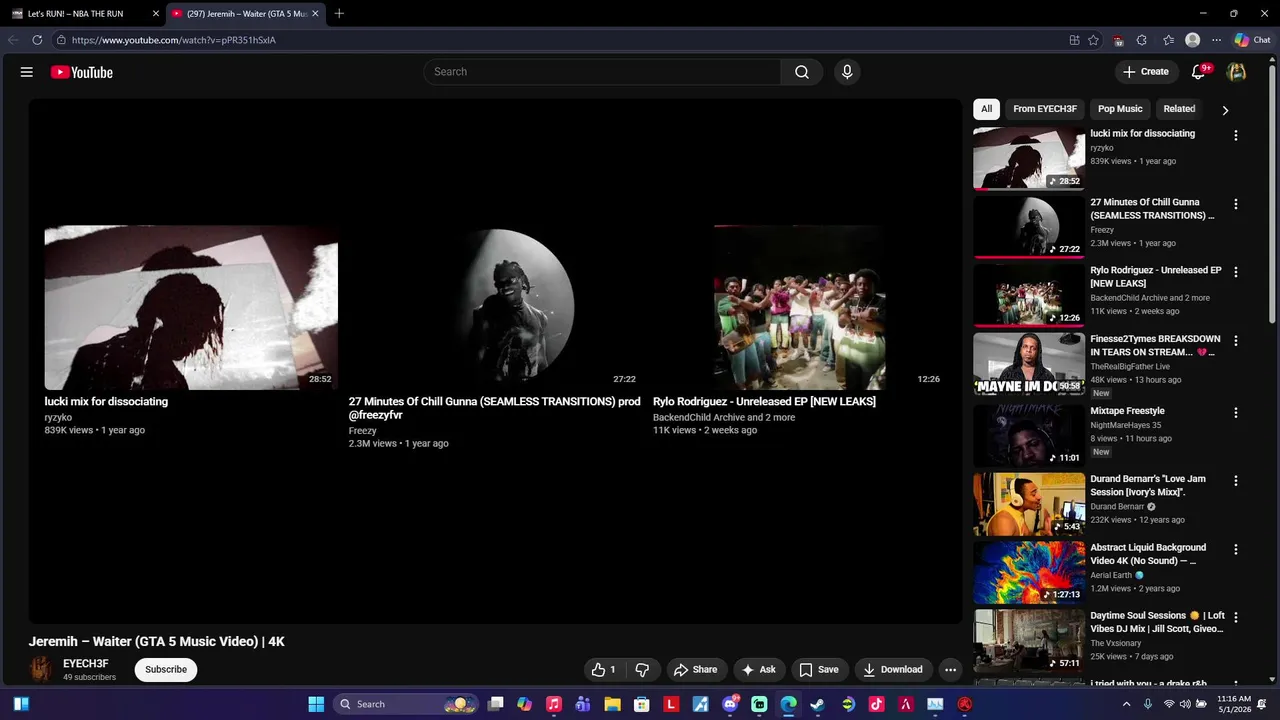Viewport: 1280px width, 720px height.
Task: Subscribe to the EYECH3F channel
Action: (166, 670)
